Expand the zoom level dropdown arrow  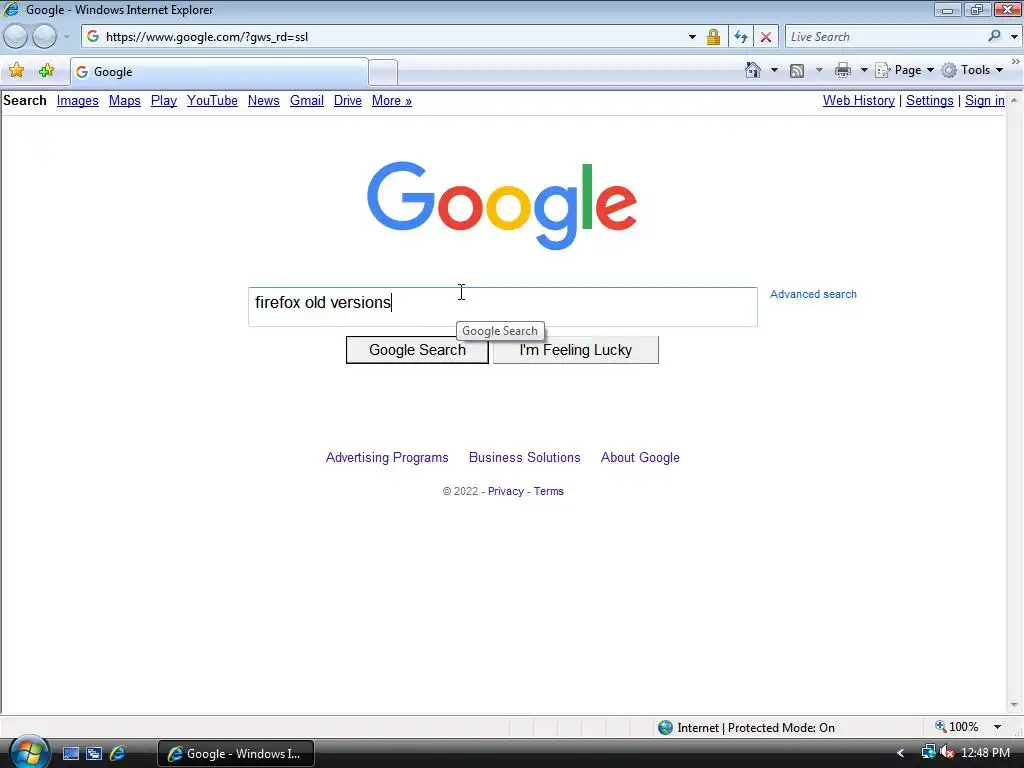(997, 727)
